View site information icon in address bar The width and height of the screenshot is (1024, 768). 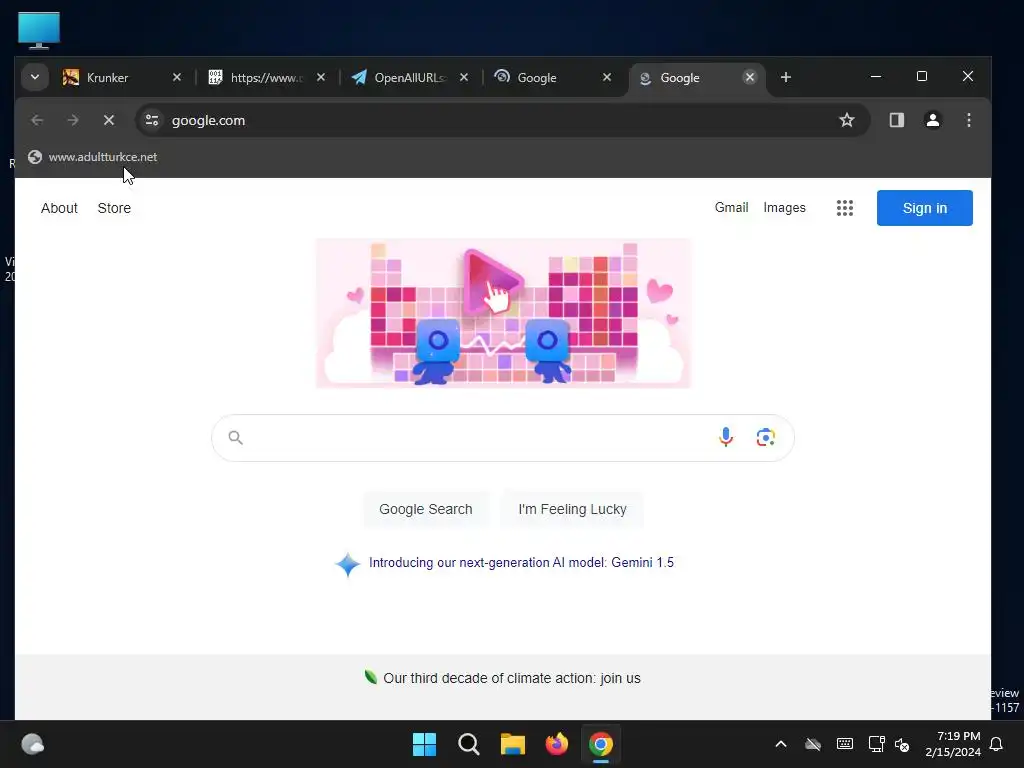pyautogui.click(x=152, y=120)
